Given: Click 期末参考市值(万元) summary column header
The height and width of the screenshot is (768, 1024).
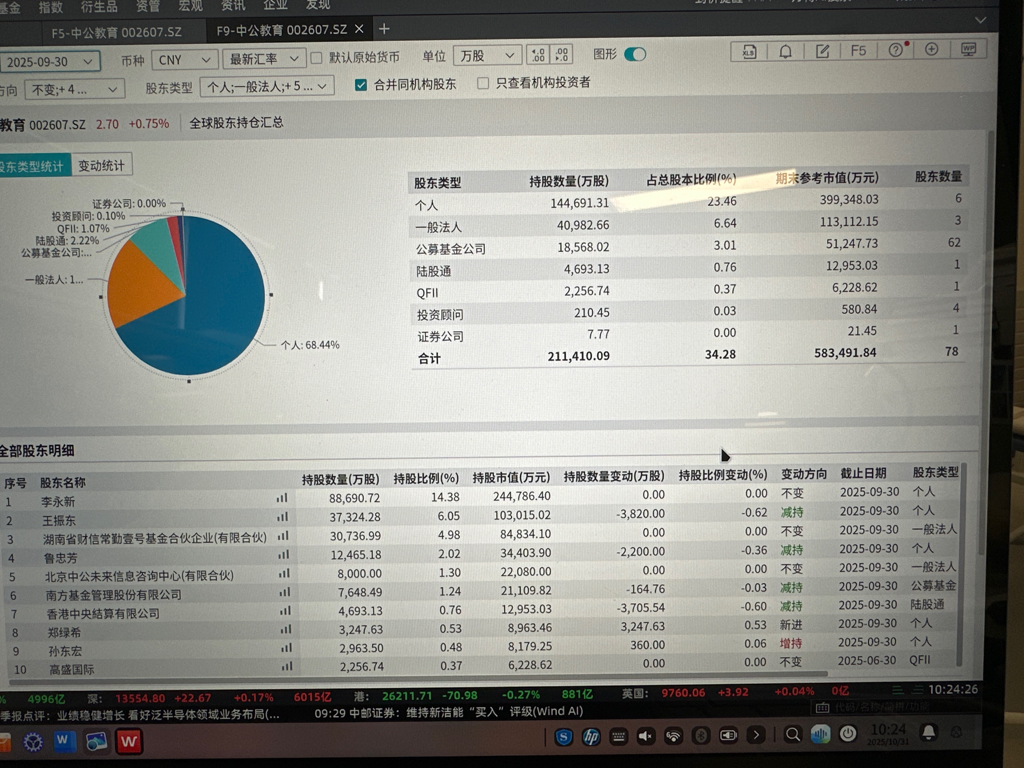Looking at the screenshot, I should 827,178.
